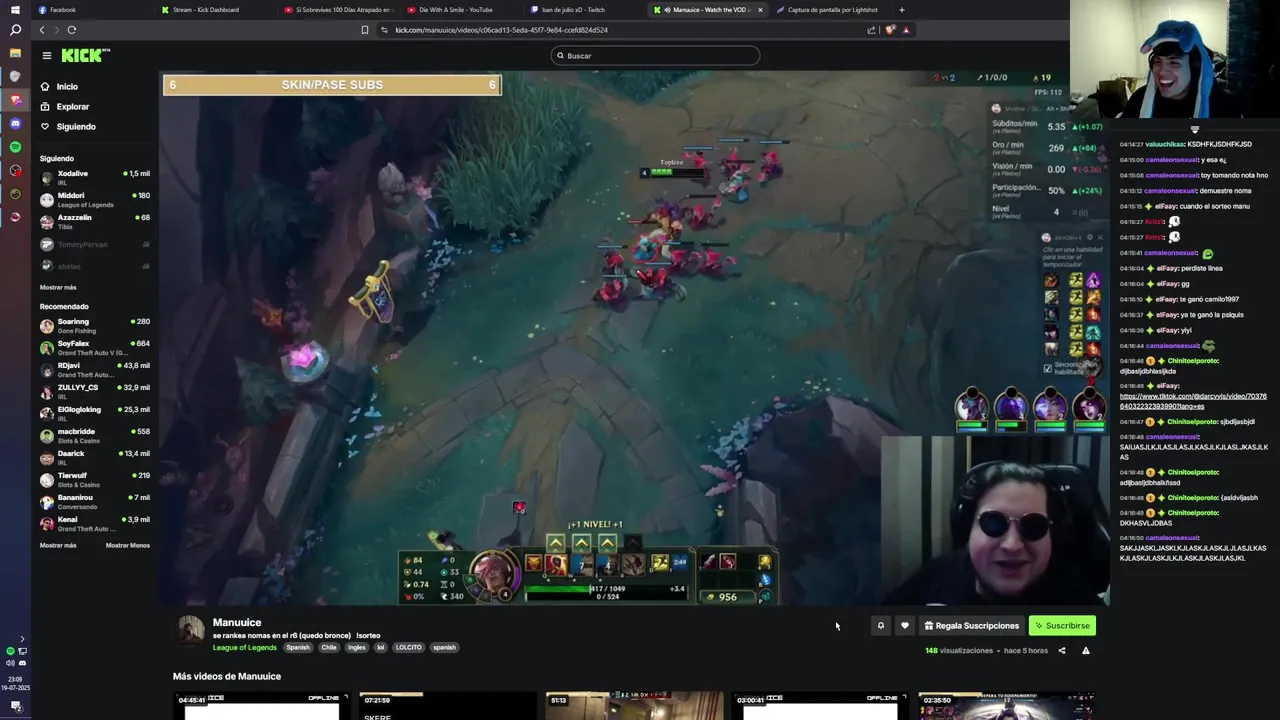Select the Chile tag
1280x720 pixels.
coord(329,648)
